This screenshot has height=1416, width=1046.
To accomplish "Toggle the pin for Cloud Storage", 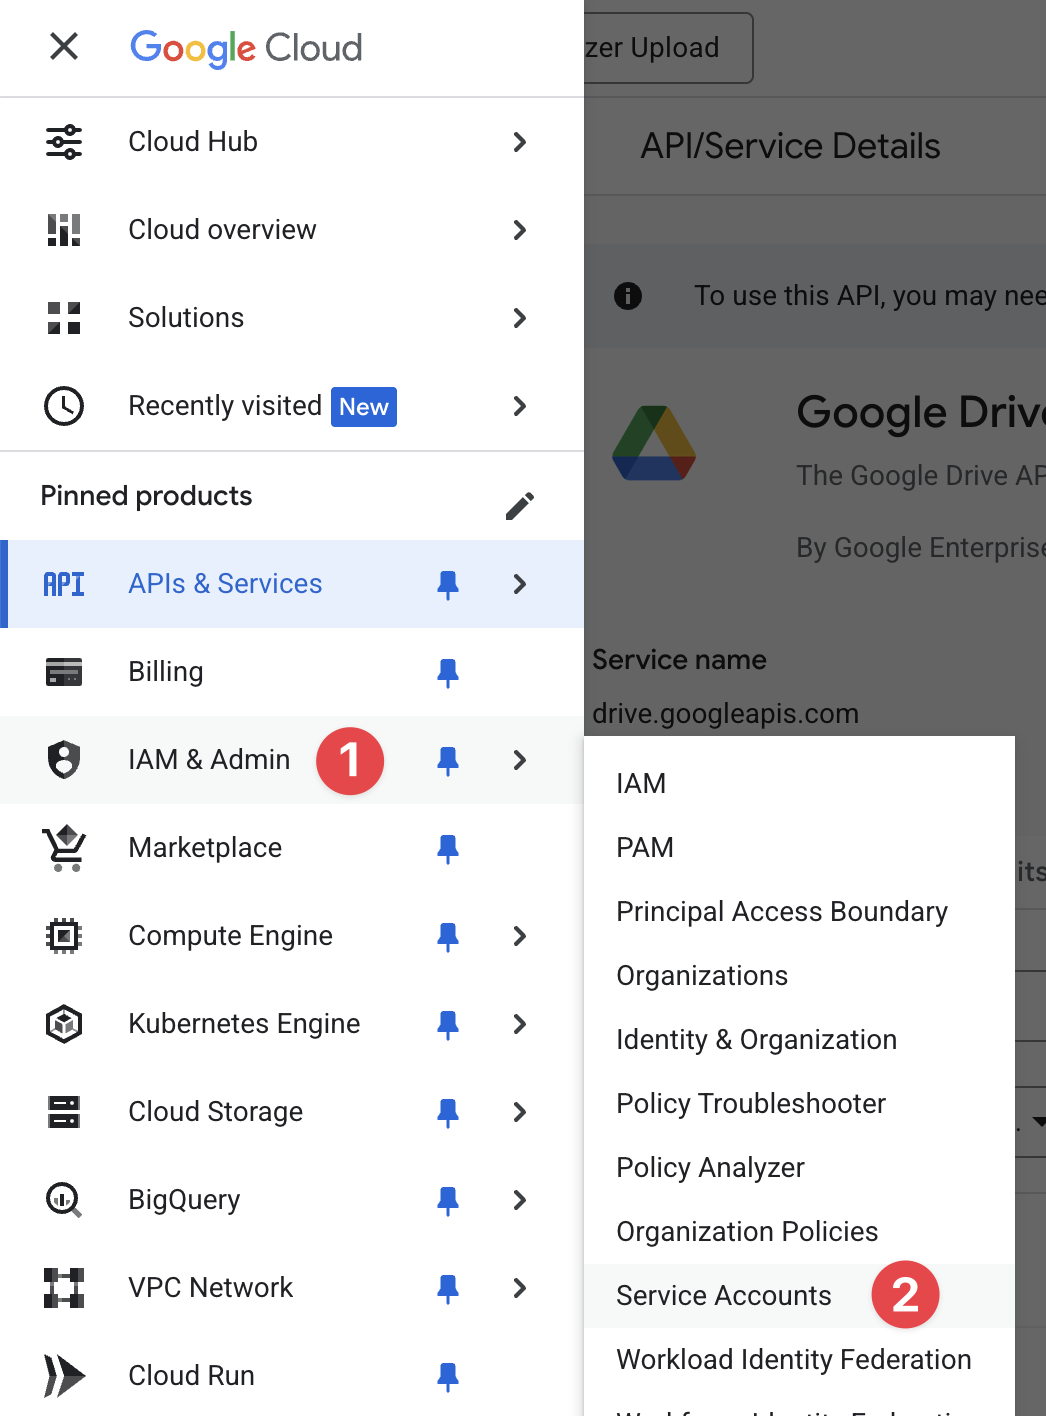I will click(448, 1113).
